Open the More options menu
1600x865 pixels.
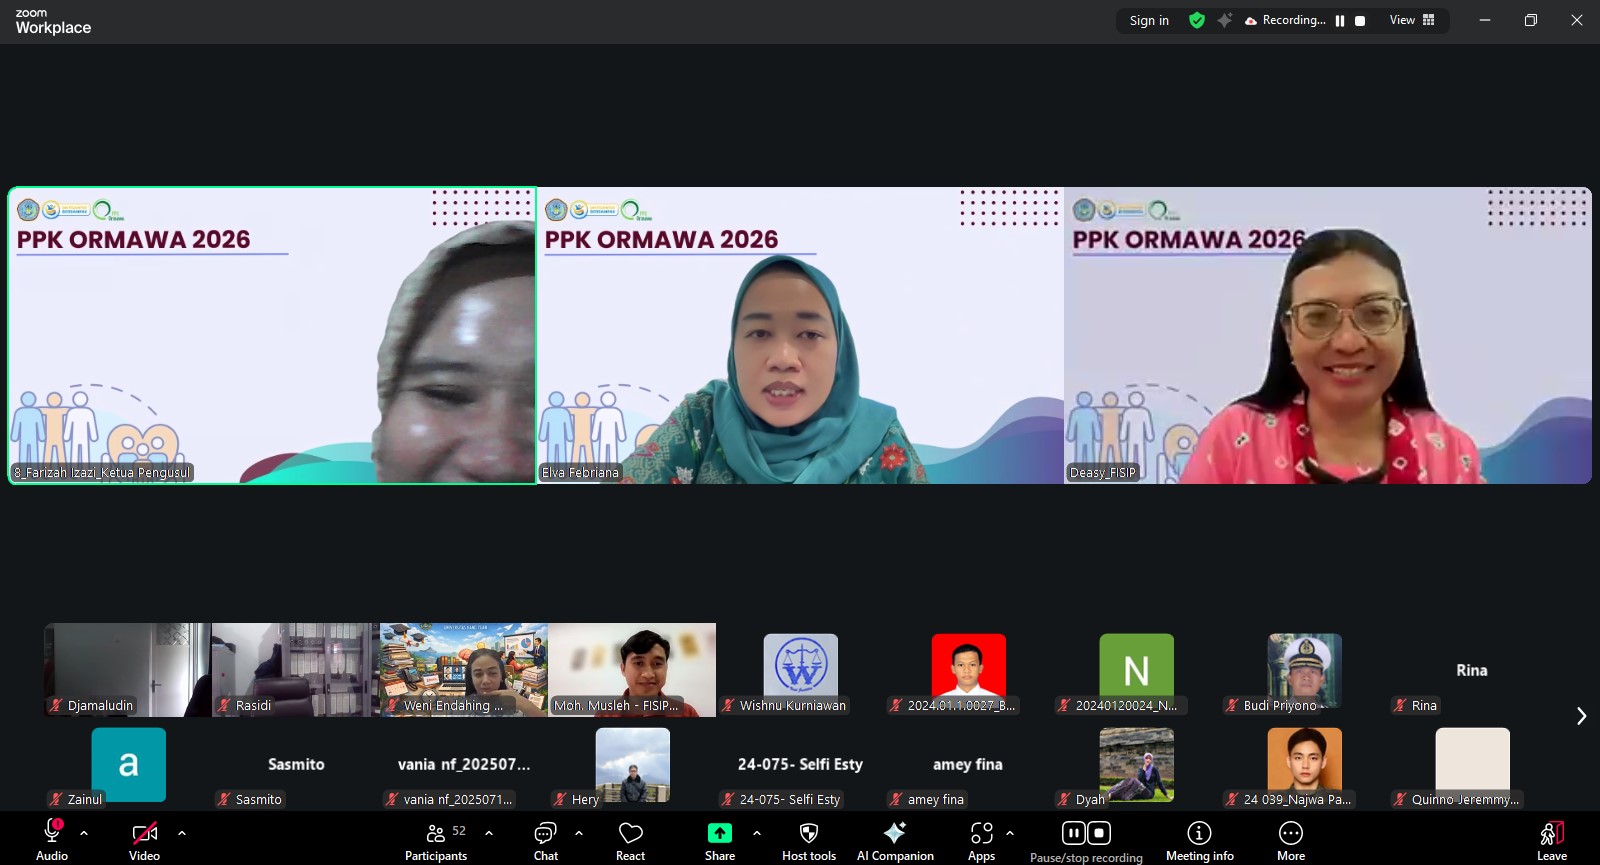(1290, 840)
